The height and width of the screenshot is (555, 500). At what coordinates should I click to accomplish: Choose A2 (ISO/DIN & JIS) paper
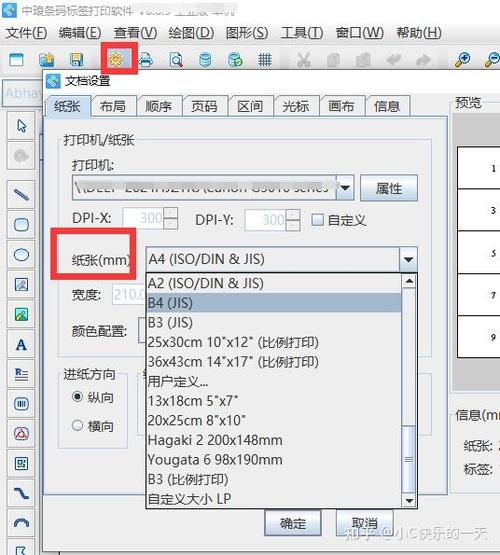(x=274, y=284)
